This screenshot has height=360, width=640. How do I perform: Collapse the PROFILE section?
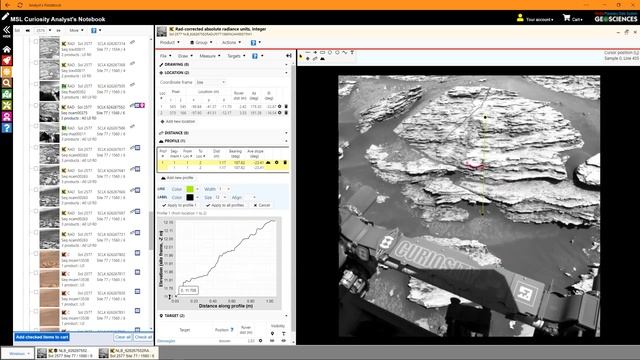(x=286, y=141)
